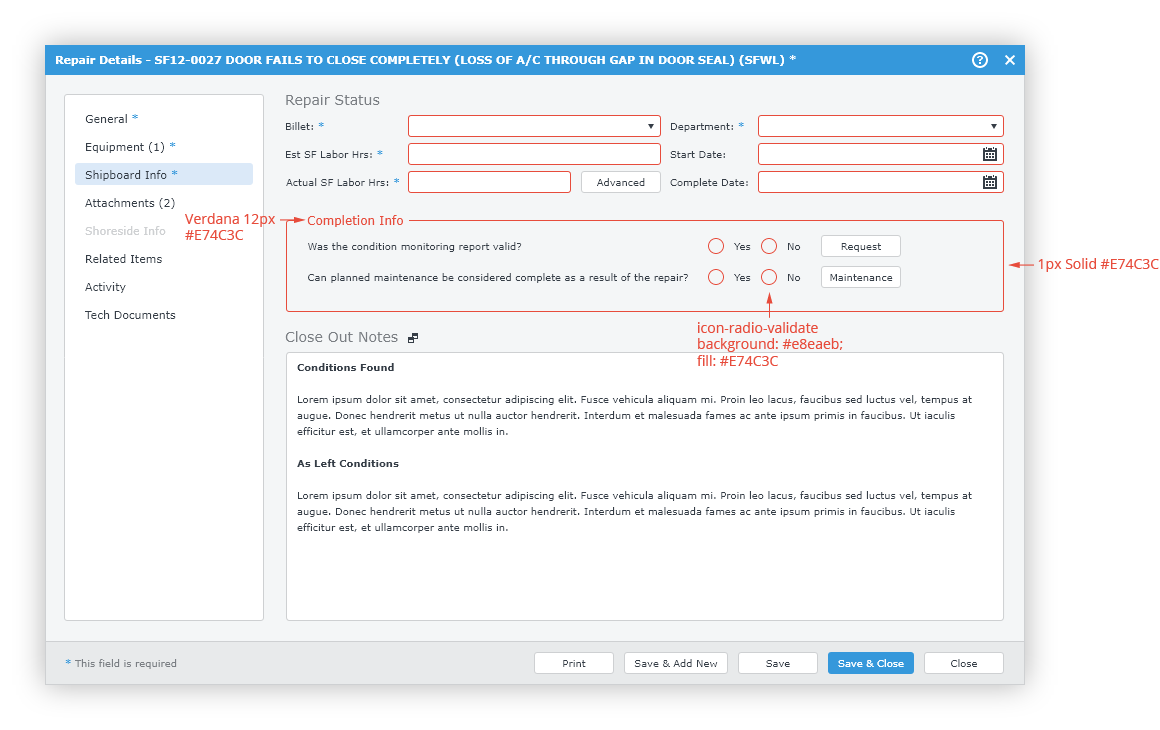Screen dimensions: 1160x730
Task: Open the help question mark icon
Action: tap(979, 60)
